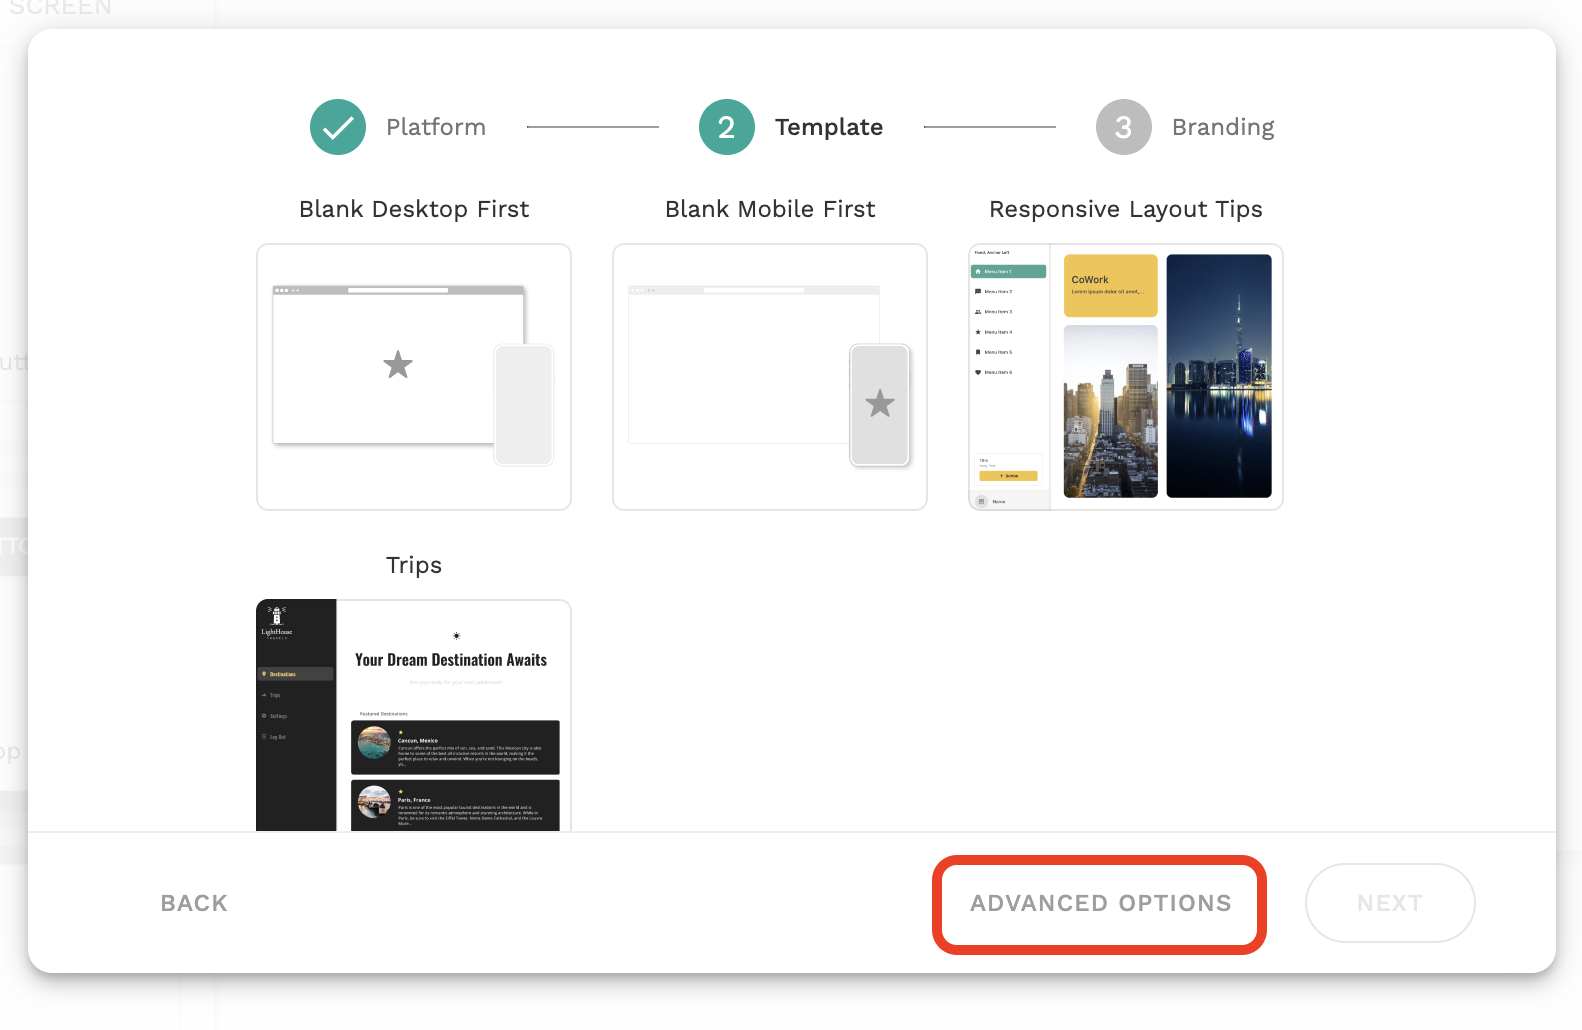The image size is (1582, 1030).
Task: Click the grey step 3 Branding circle
Action: [1123, 127]
